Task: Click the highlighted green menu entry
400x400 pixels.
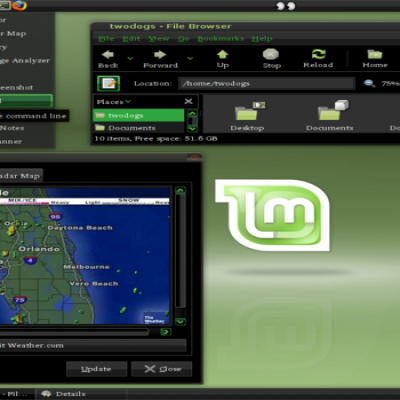Action: click(x=26, y=101)
